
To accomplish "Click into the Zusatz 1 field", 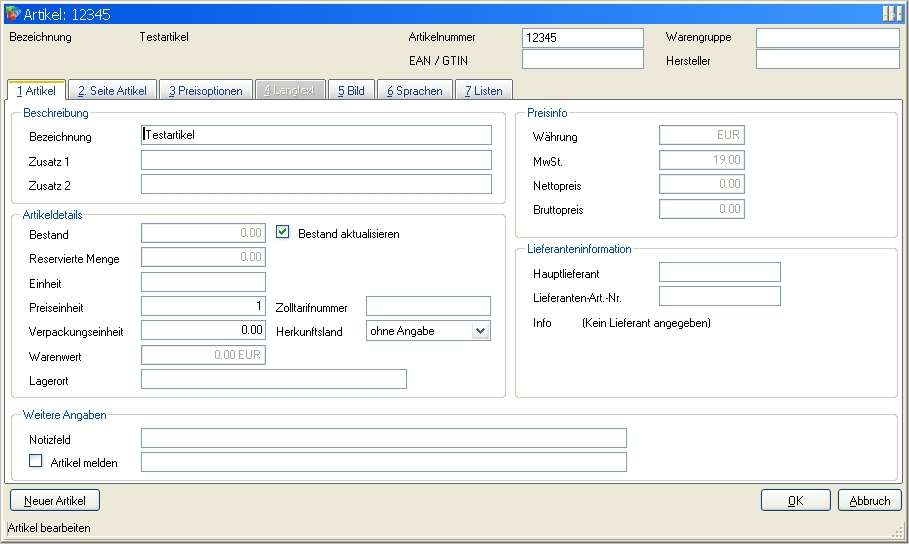I will pos(316,160).
